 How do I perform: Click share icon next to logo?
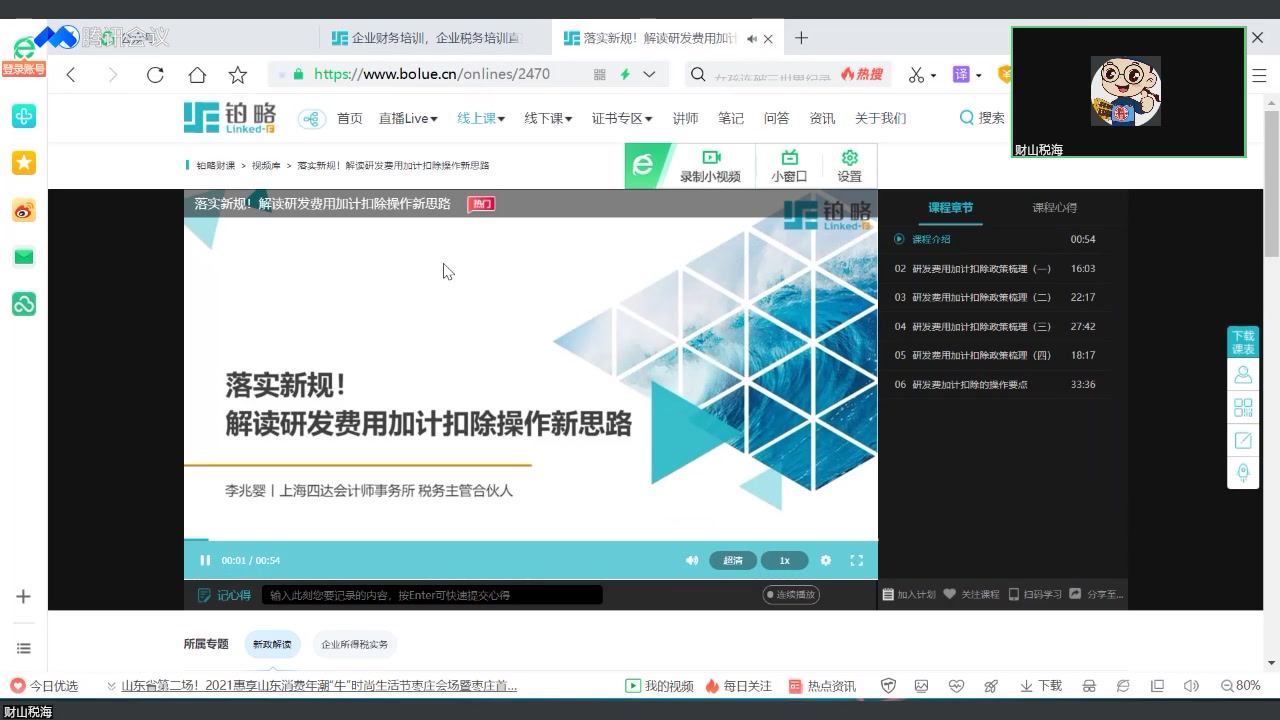click(312, 119)
